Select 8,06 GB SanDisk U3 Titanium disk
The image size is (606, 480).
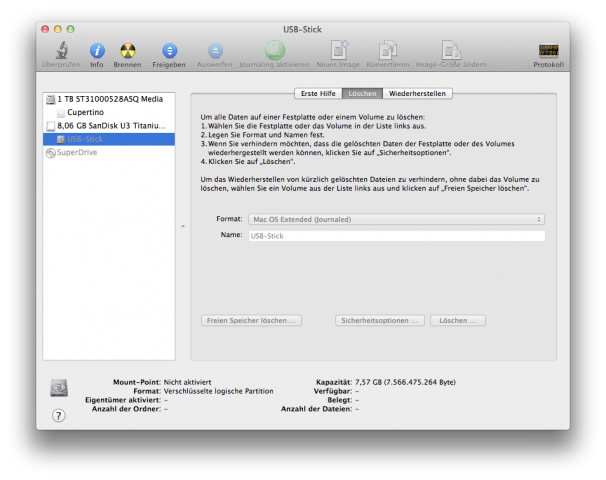point(109,126)
